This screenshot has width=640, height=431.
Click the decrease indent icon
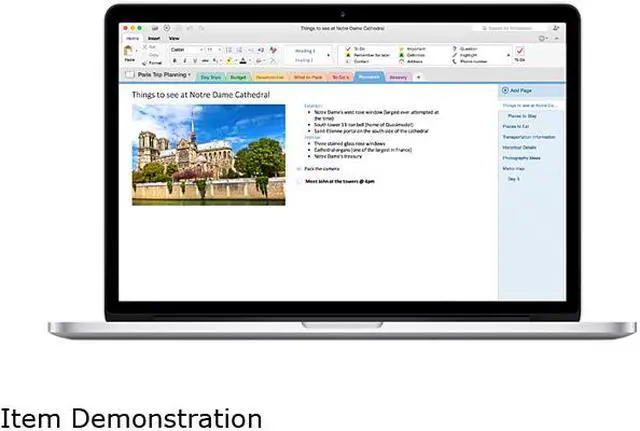point(251,50)
